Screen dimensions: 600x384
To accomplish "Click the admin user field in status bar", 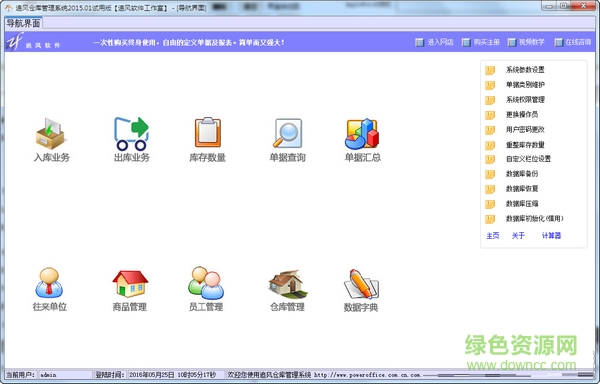I will pos(65,375).
